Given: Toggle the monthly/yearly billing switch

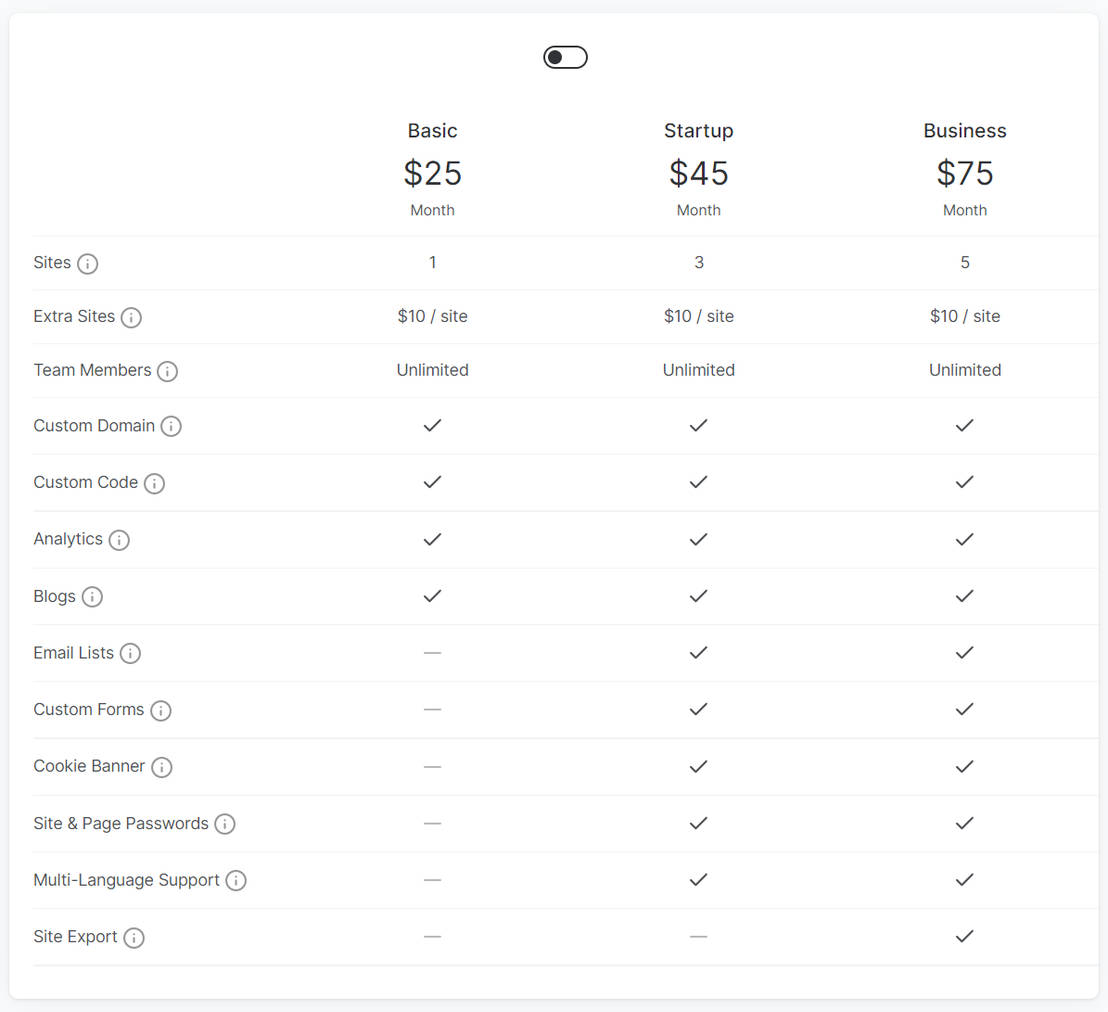Looking at the screenshot, I should (x=565, y=57).
